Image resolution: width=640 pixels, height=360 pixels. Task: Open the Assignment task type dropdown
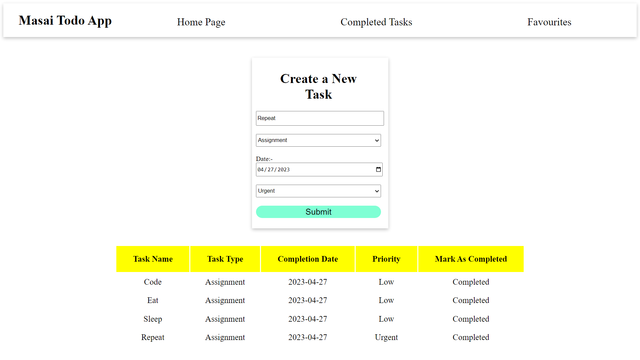pos(318,140)
